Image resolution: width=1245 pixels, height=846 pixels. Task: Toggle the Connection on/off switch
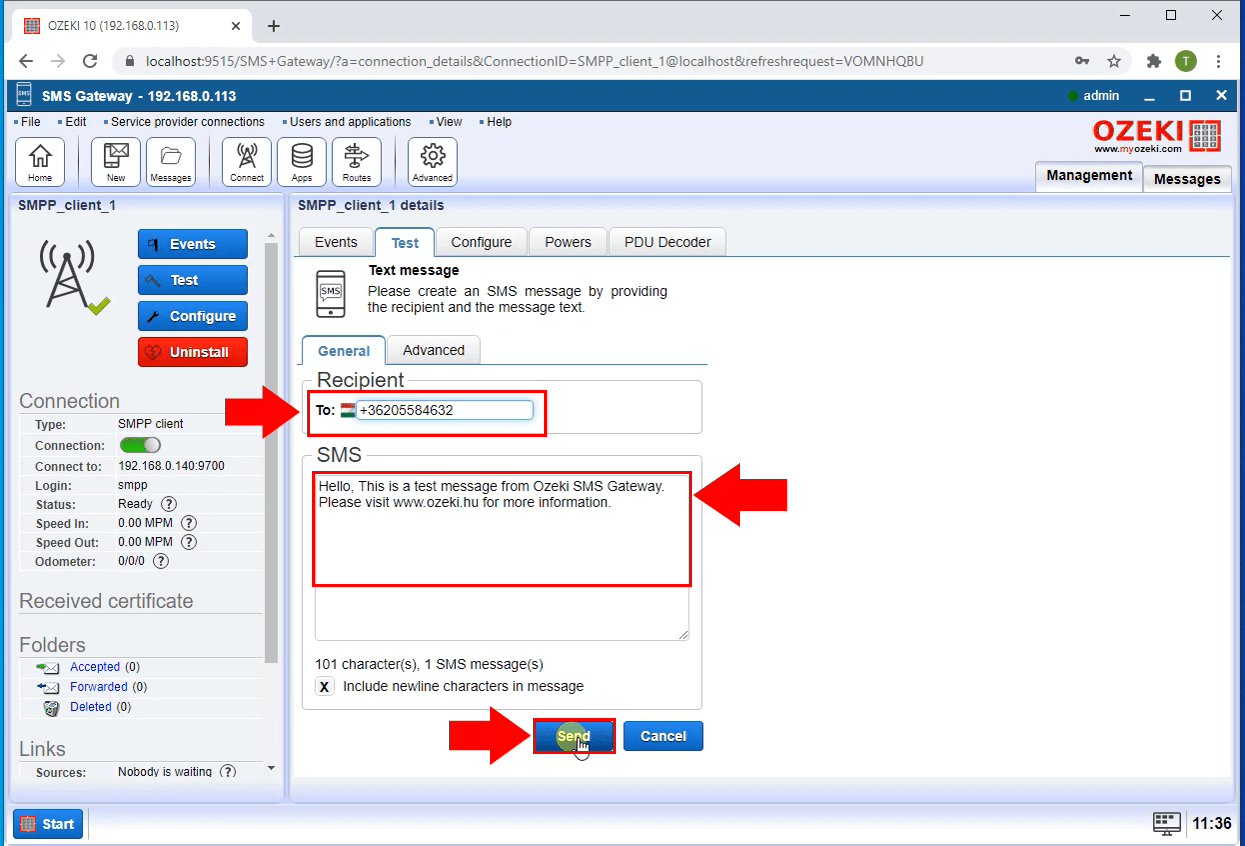coord(139,445)
